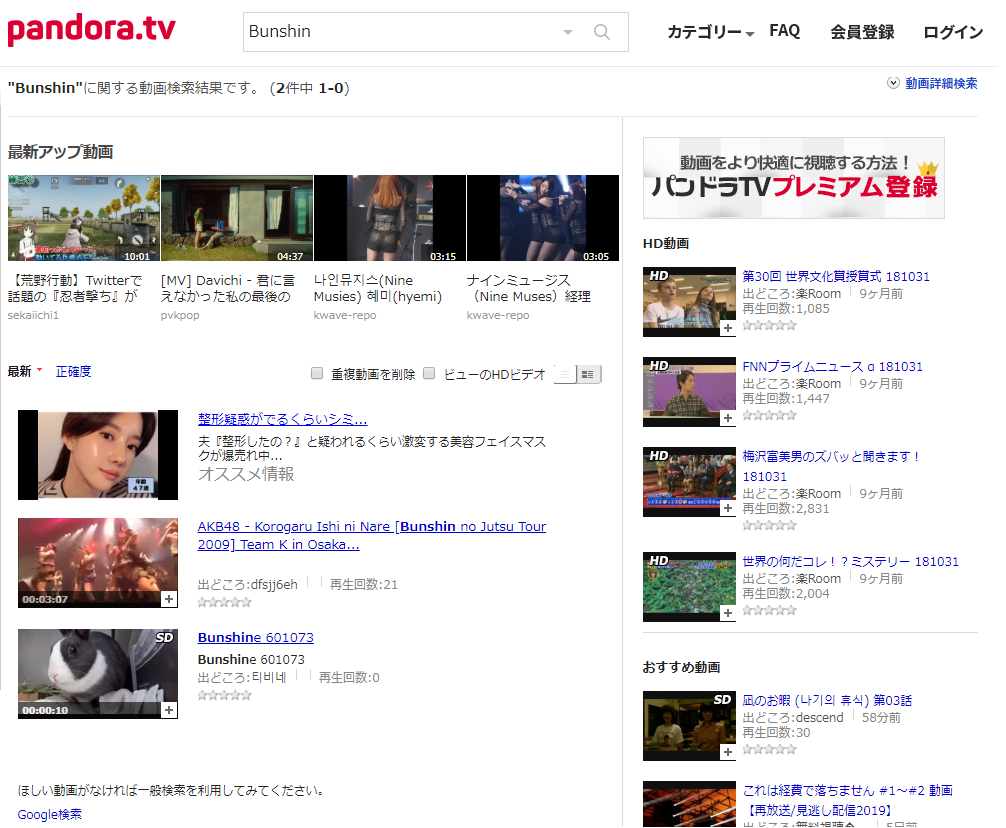This screenshot has width=1006, height=828.
Task: Play the 凪のお暇 SD thumbnail
Action: click(x=689, y=725)
